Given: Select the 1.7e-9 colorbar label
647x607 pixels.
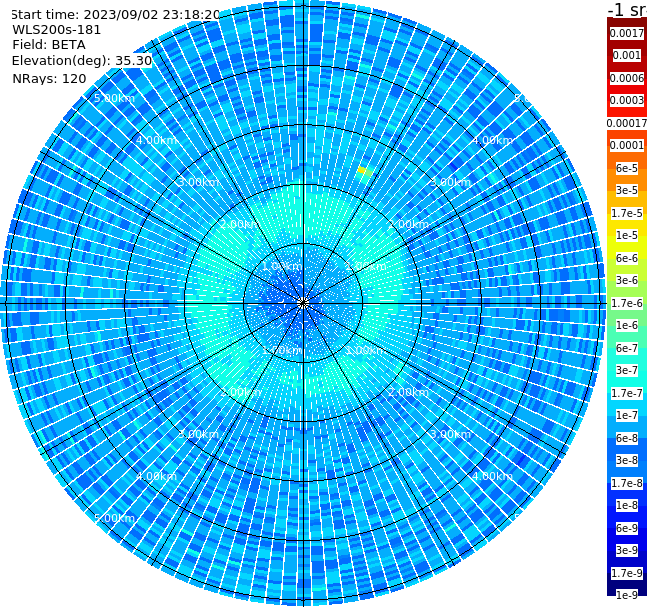Looking at the screenshot, I should click(x=627, y=573).
